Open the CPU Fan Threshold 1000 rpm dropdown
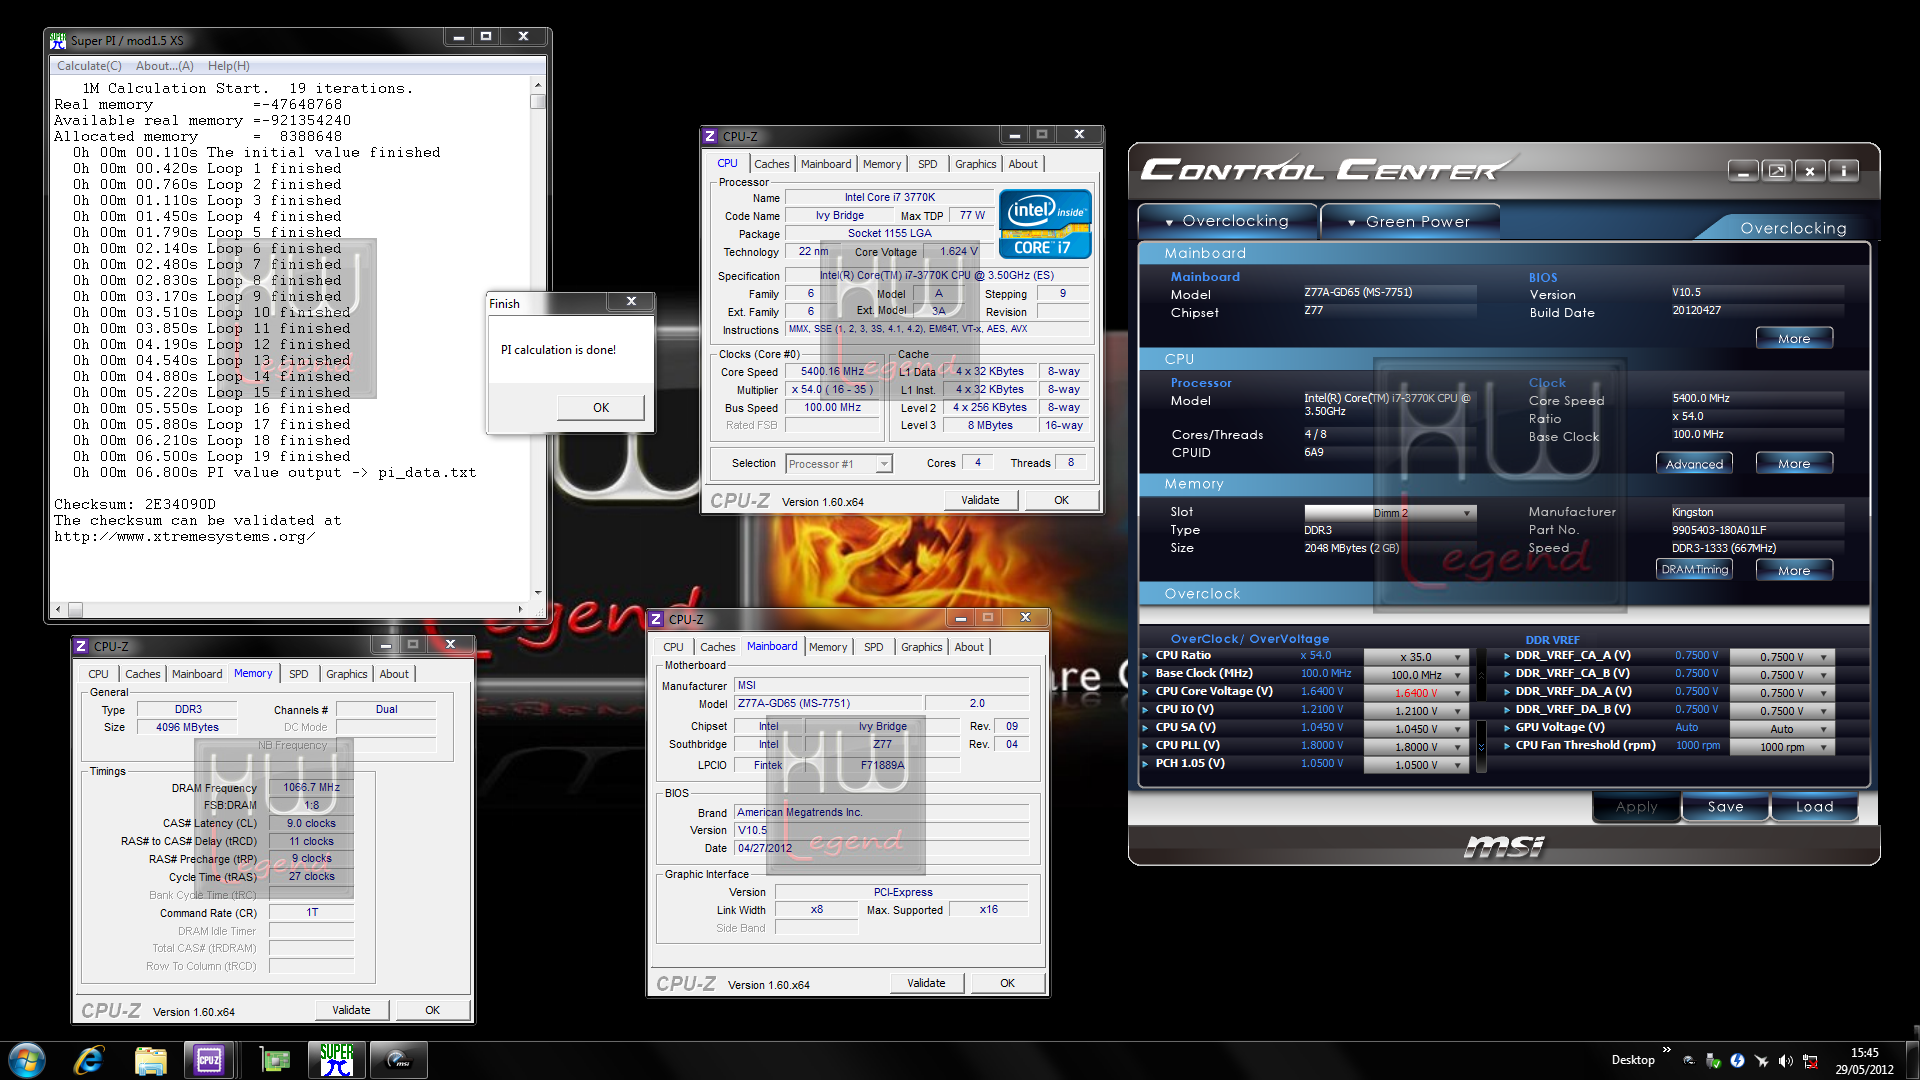Image resolution: width=1920 pixels, height=1080 pixels. coord(1782,747)
